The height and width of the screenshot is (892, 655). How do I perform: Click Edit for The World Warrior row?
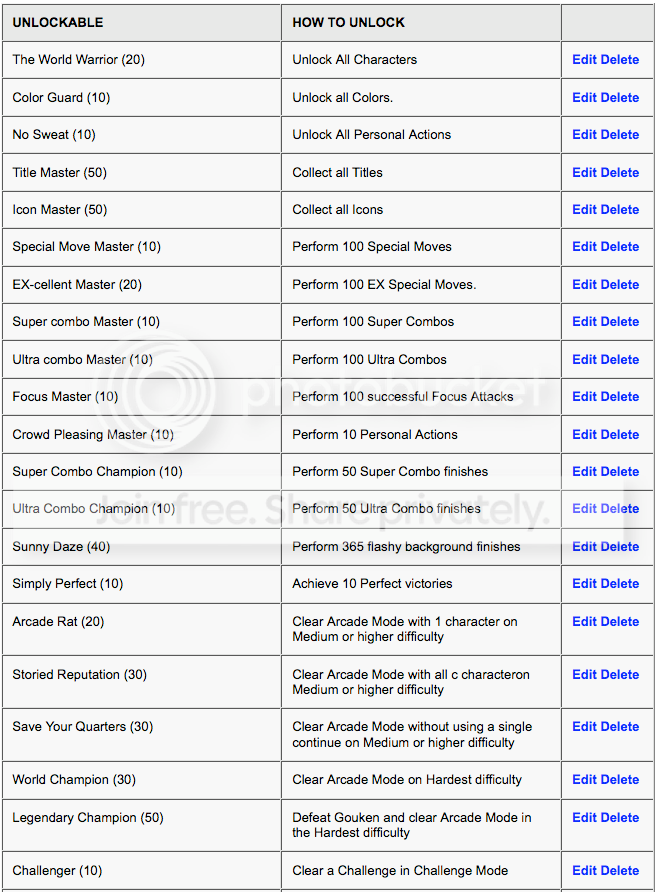pos(584,60)
